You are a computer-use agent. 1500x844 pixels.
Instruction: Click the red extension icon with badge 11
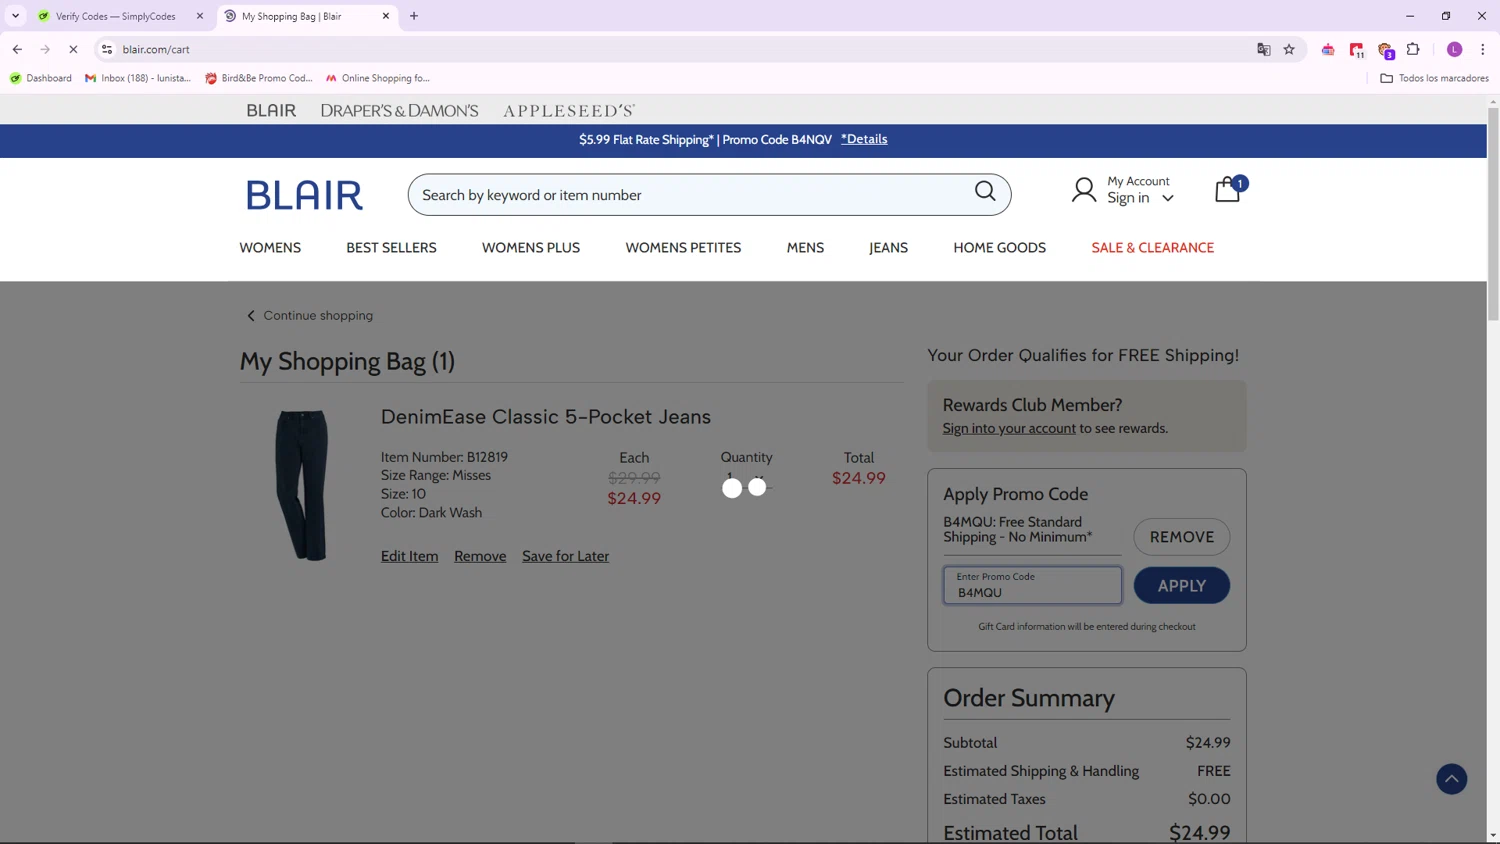[1357, 50]
